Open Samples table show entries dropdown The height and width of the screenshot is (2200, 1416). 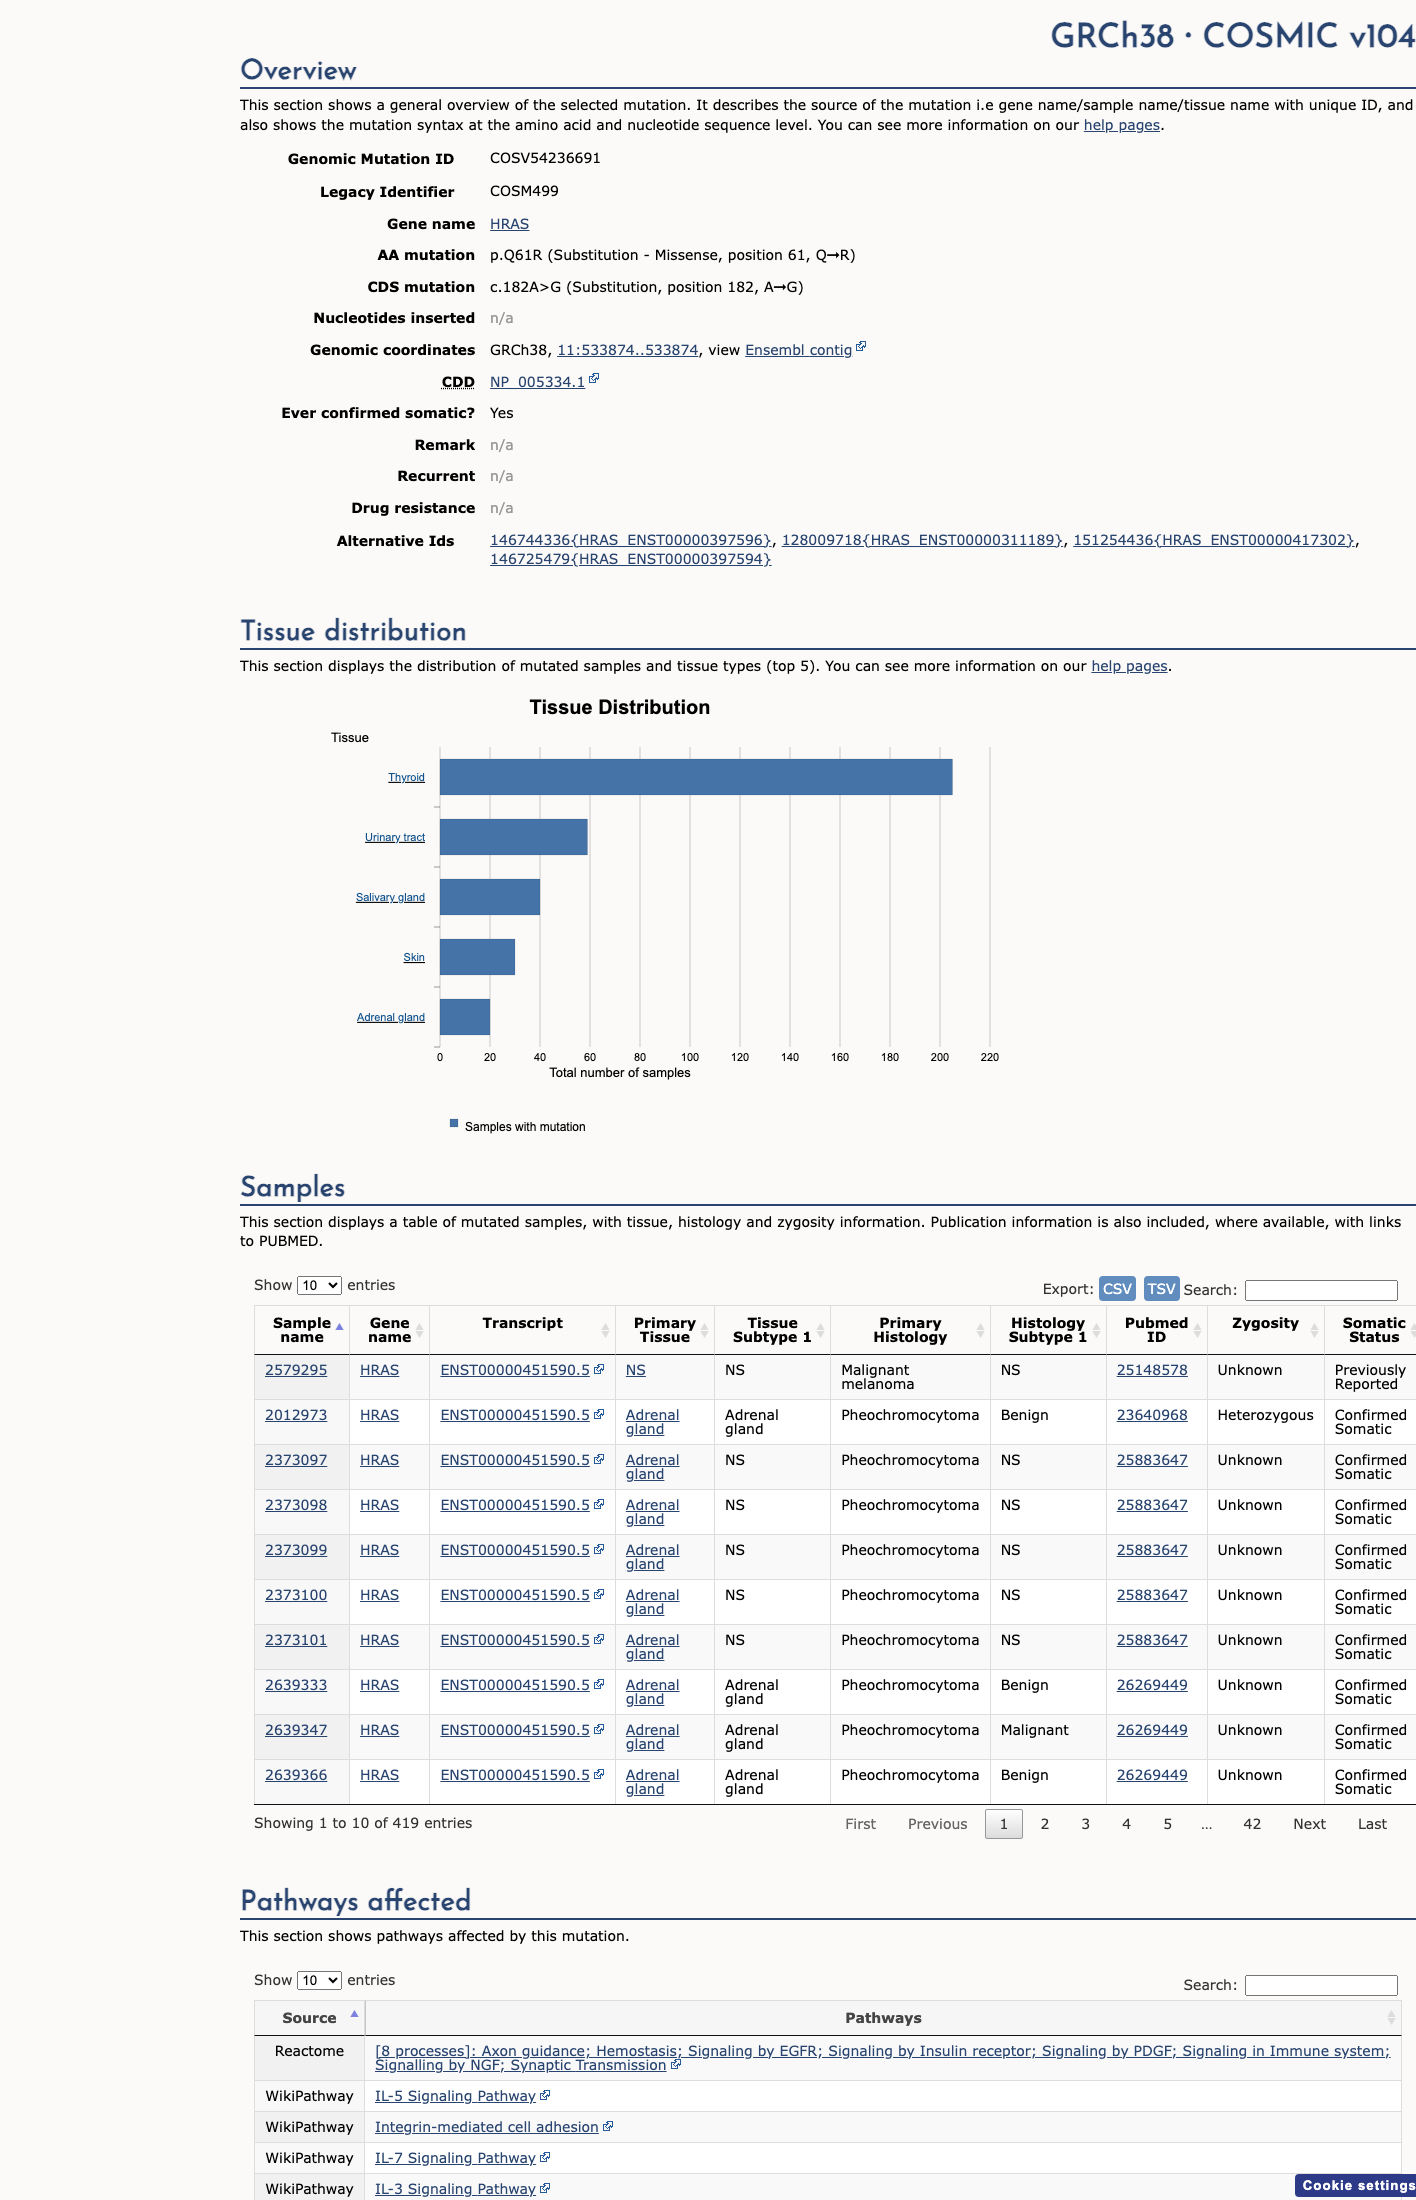pos(319,1285)
